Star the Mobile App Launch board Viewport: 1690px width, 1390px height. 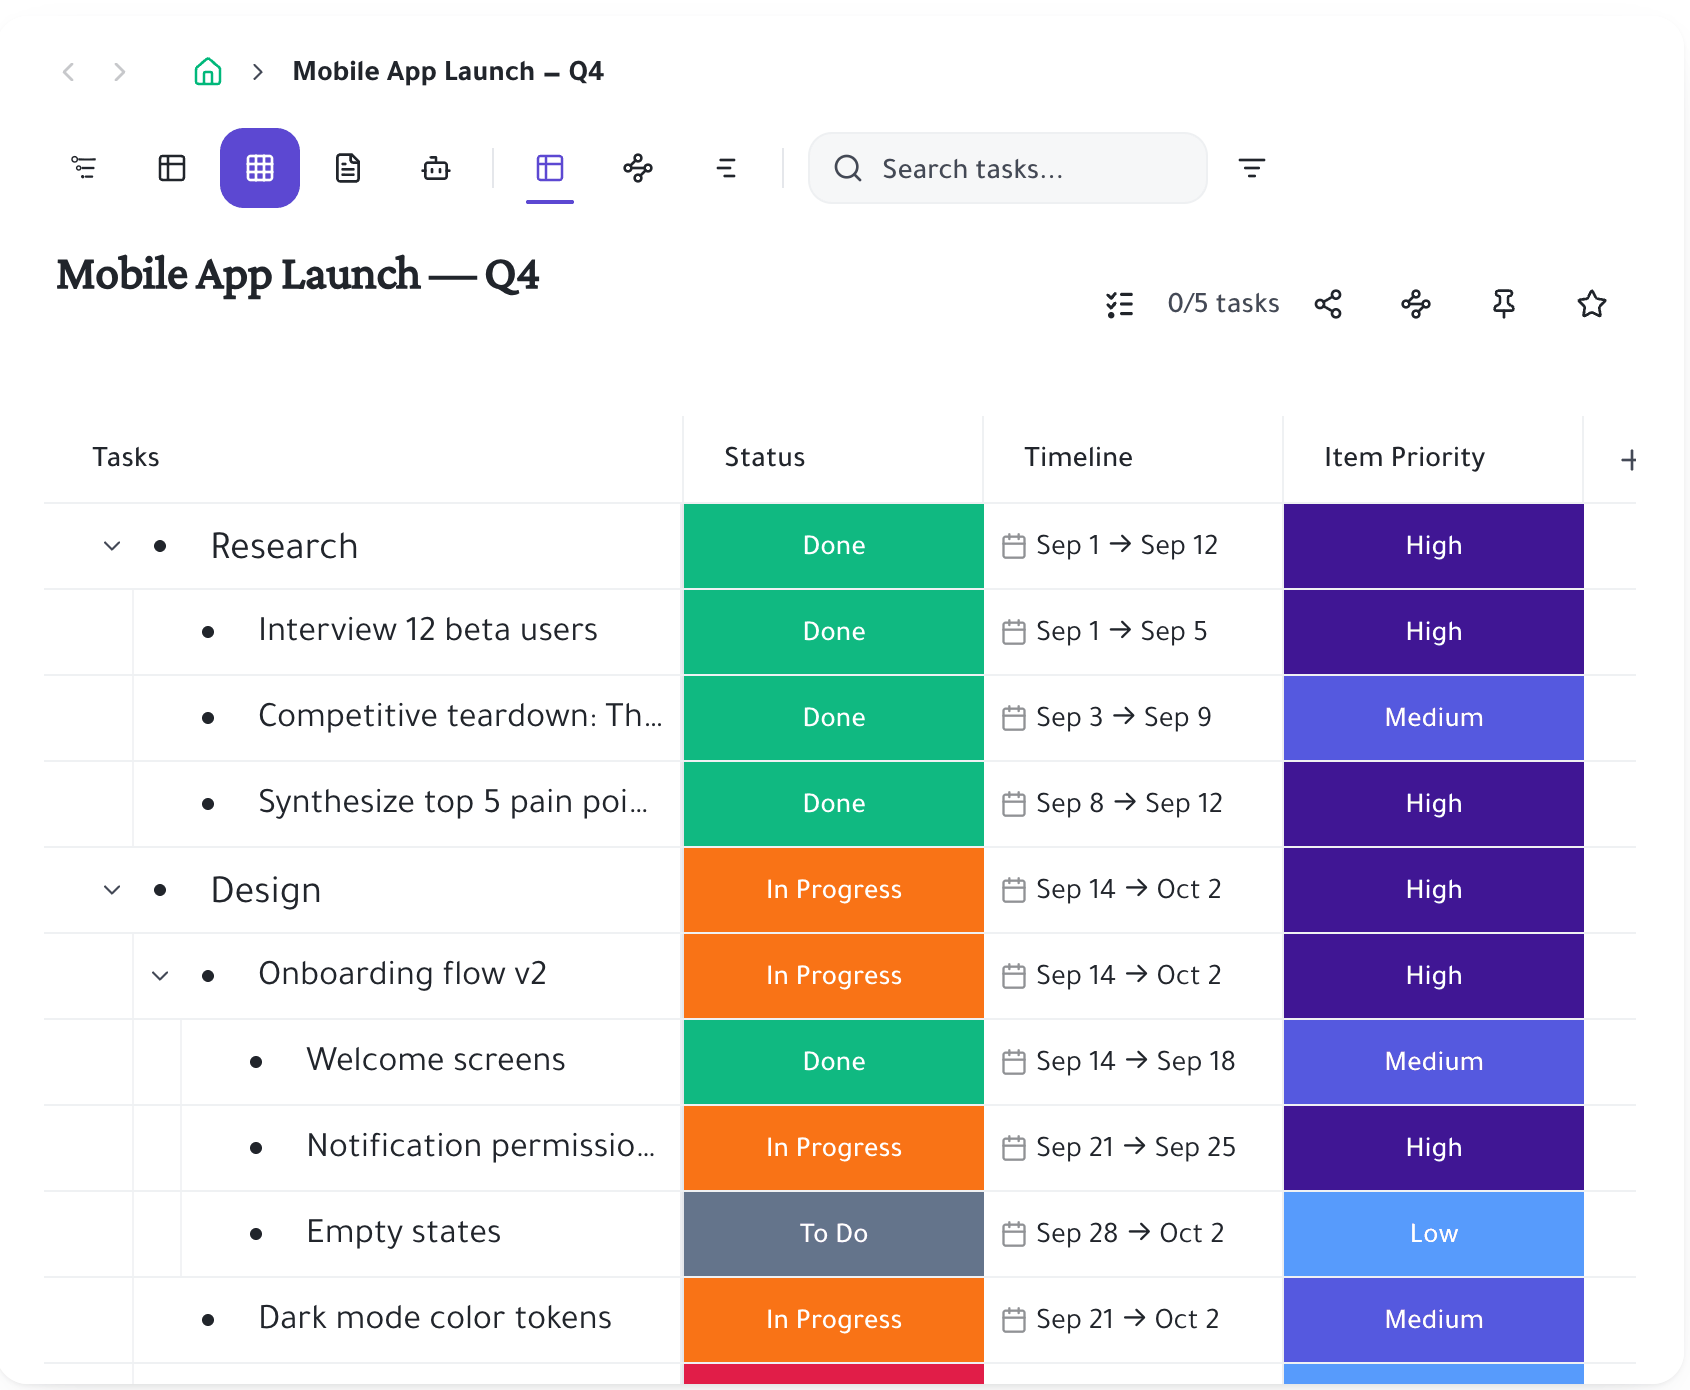click(1592, 304)
